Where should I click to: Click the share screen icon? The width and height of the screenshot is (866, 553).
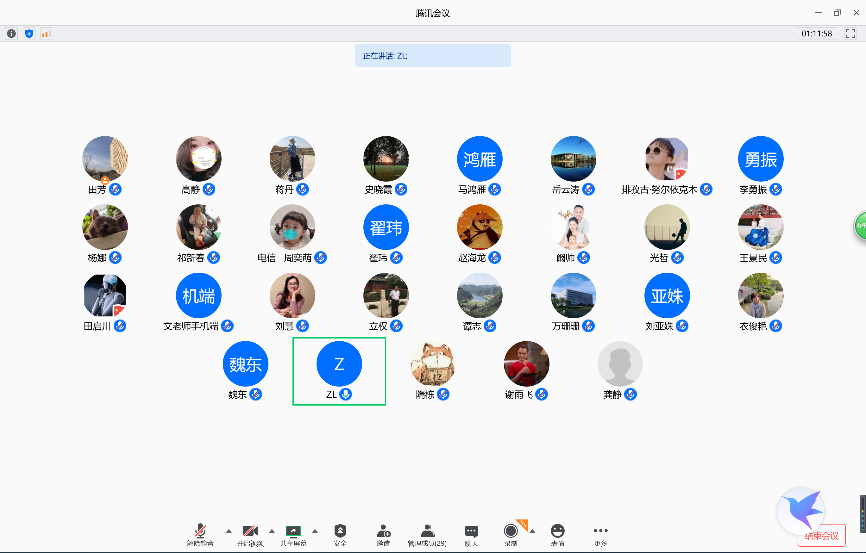[x=293, y=531]
